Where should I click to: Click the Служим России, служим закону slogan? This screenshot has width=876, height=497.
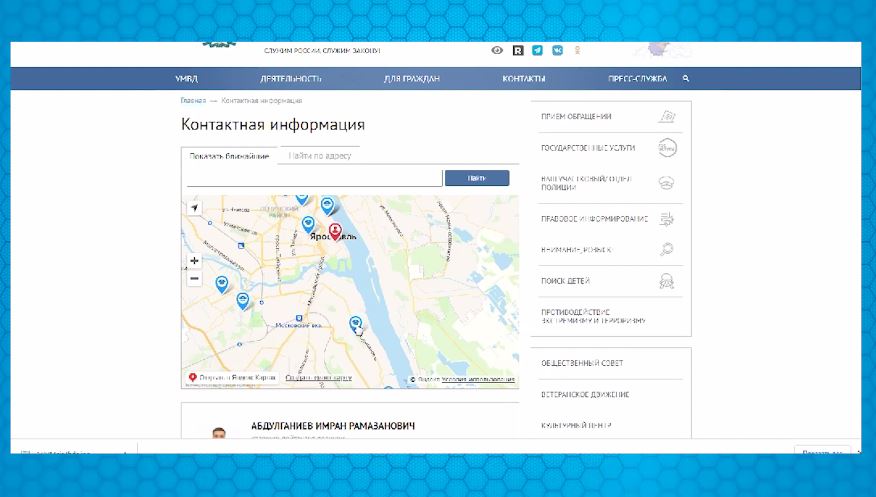322,50
